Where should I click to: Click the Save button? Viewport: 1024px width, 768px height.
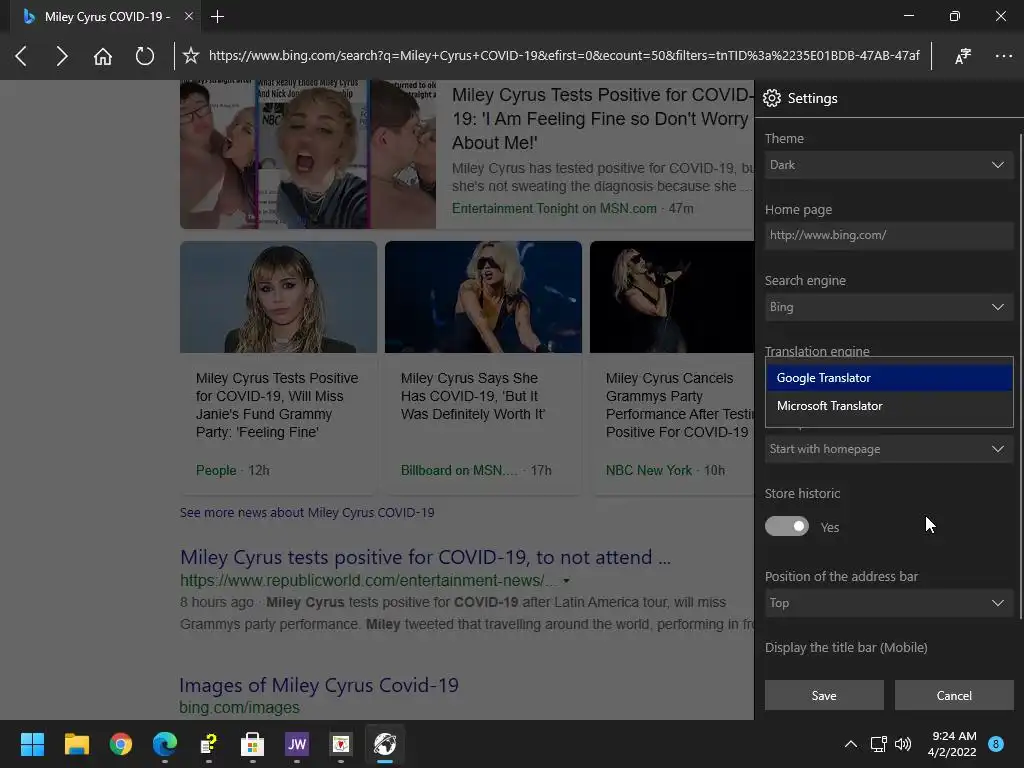click(x=824, y=696)
